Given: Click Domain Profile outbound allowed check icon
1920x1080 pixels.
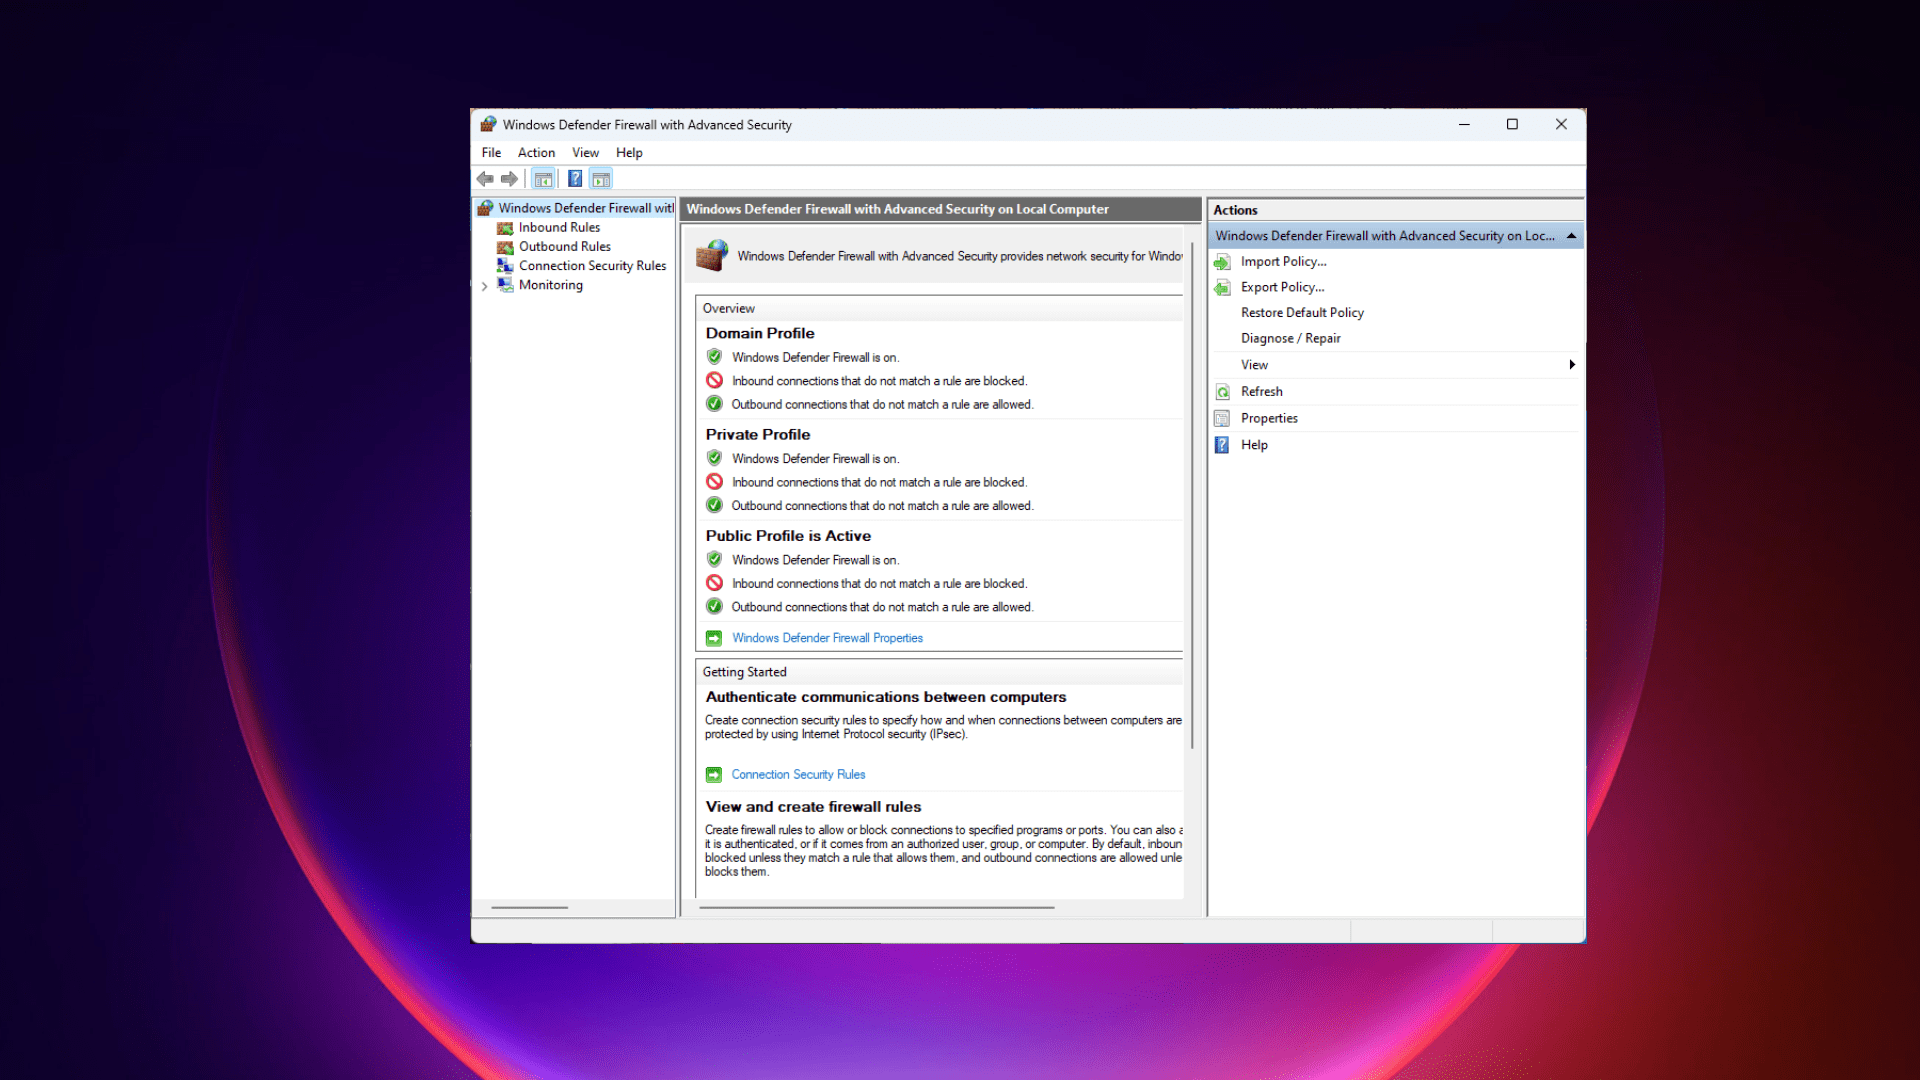Looking at the screenshot, I should coord(714,404).
